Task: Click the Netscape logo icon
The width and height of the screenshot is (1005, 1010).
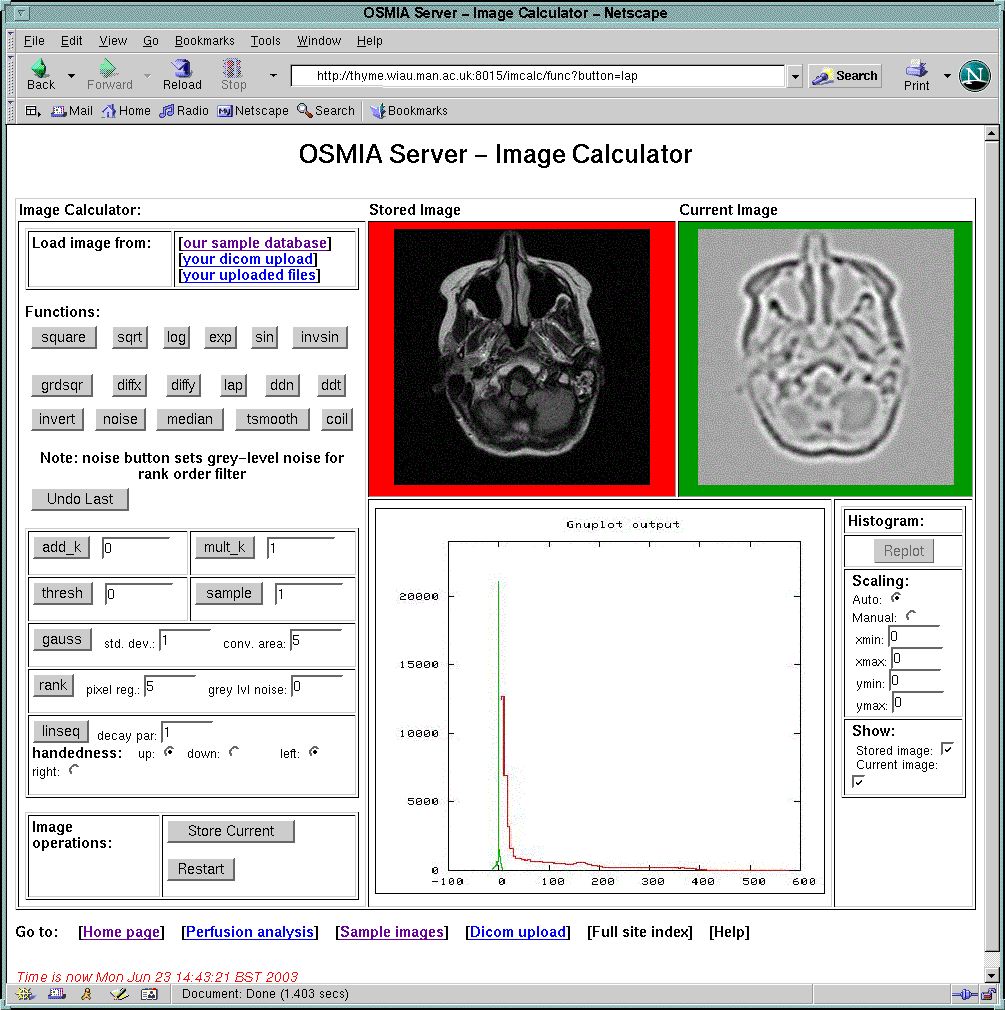Action: [x=973, y=76]
